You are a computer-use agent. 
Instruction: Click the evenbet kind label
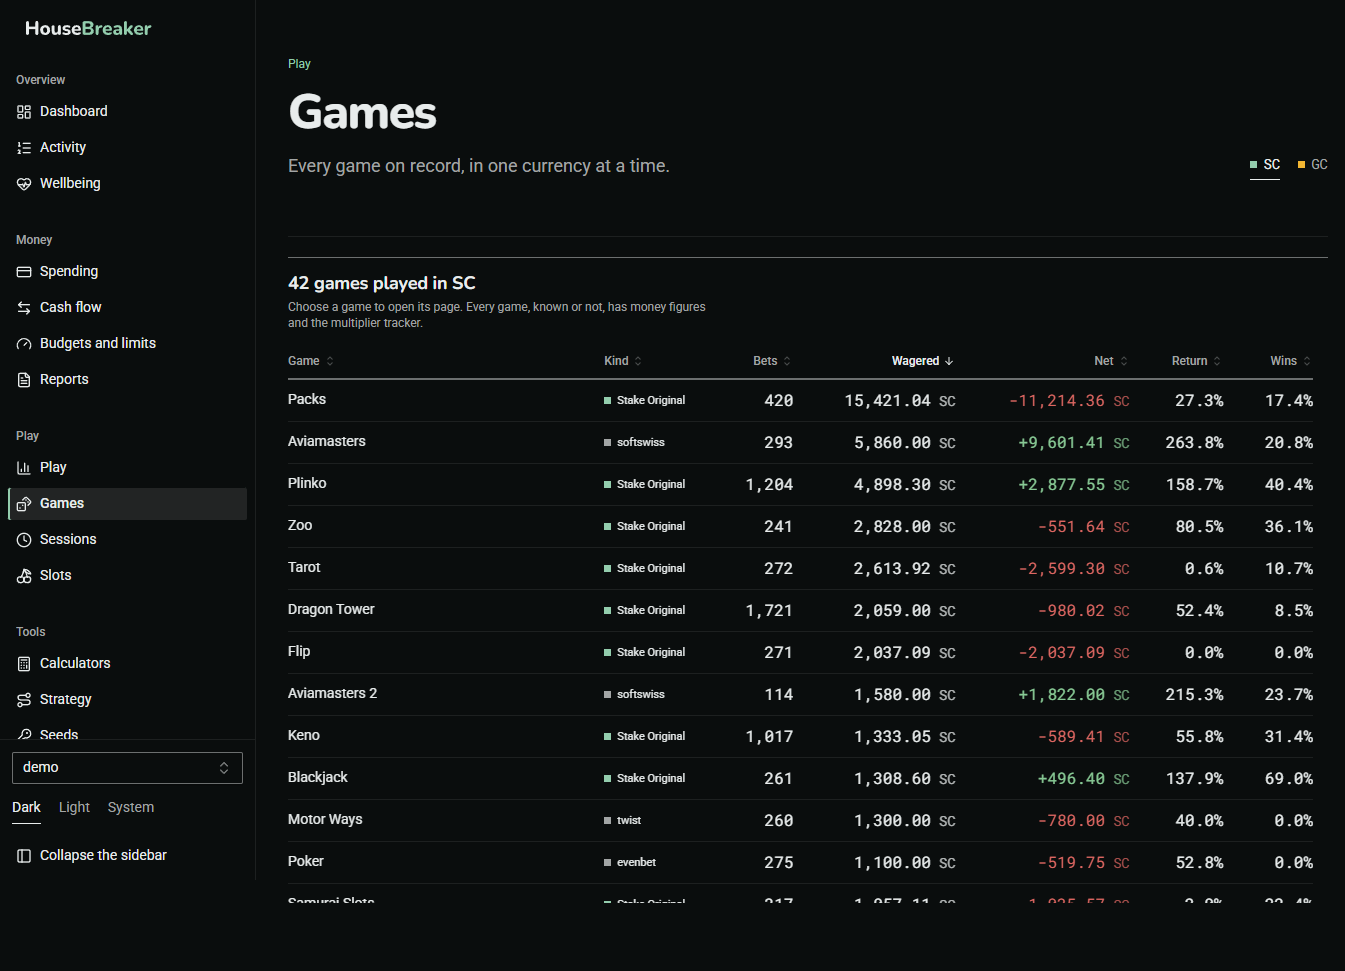[636, 863]
